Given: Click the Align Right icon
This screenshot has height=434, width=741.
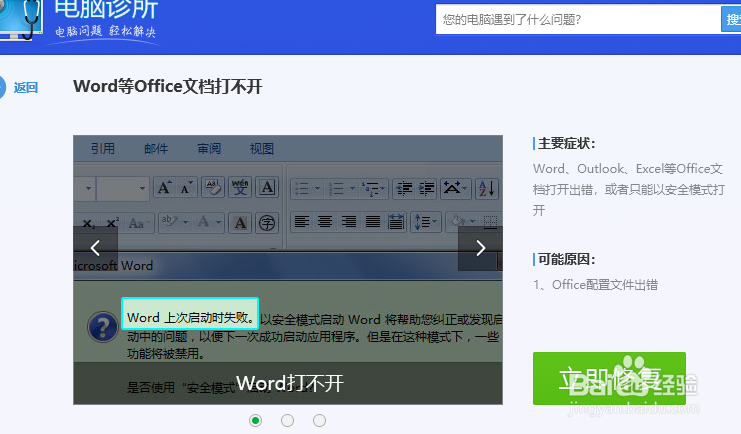Looking at the screenshot, I should pos(349,221).
